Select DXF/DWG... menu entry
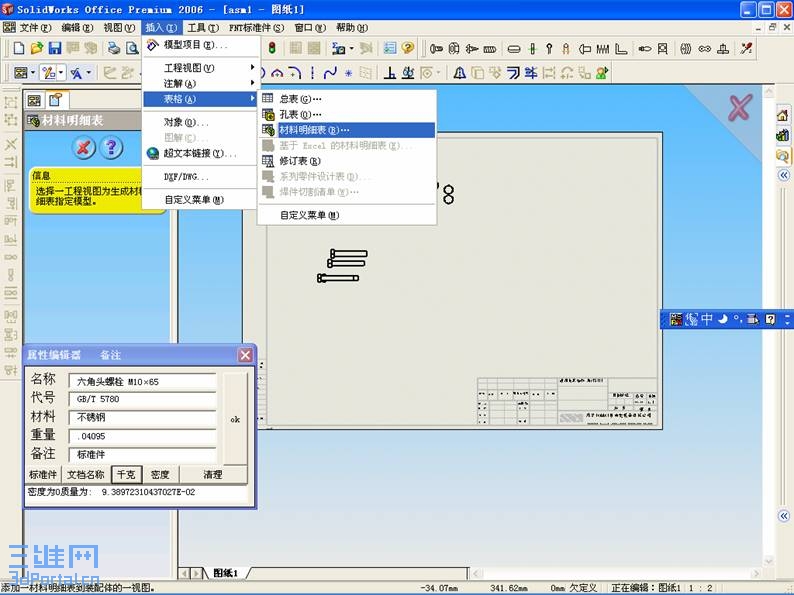Image resolution: width=794 pixels, height=595 pixels. click(x=201, y=177)
